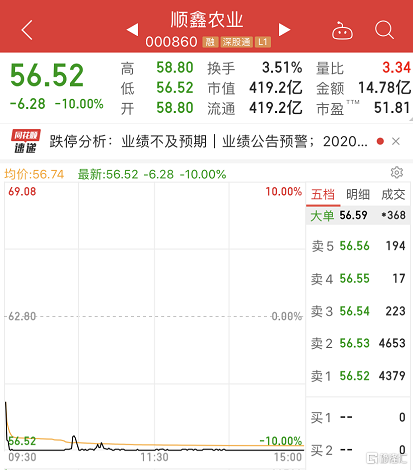Image resolution: width=413 pixels, height=470 pixels.
Task: Tap the 深股通 tag
Action: 237,42
